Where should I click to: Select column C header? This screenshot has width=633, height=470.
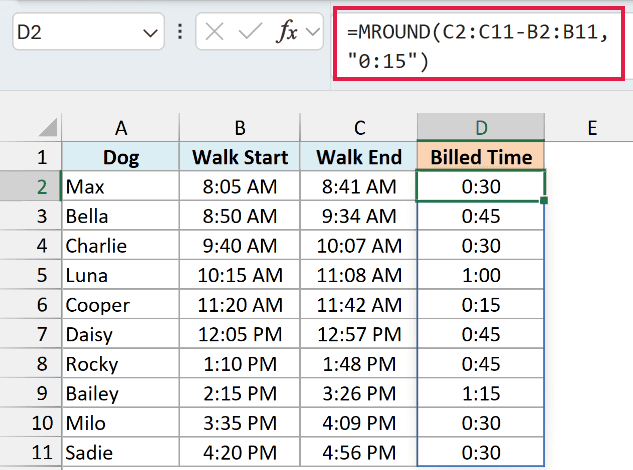[x=359, y=128]
